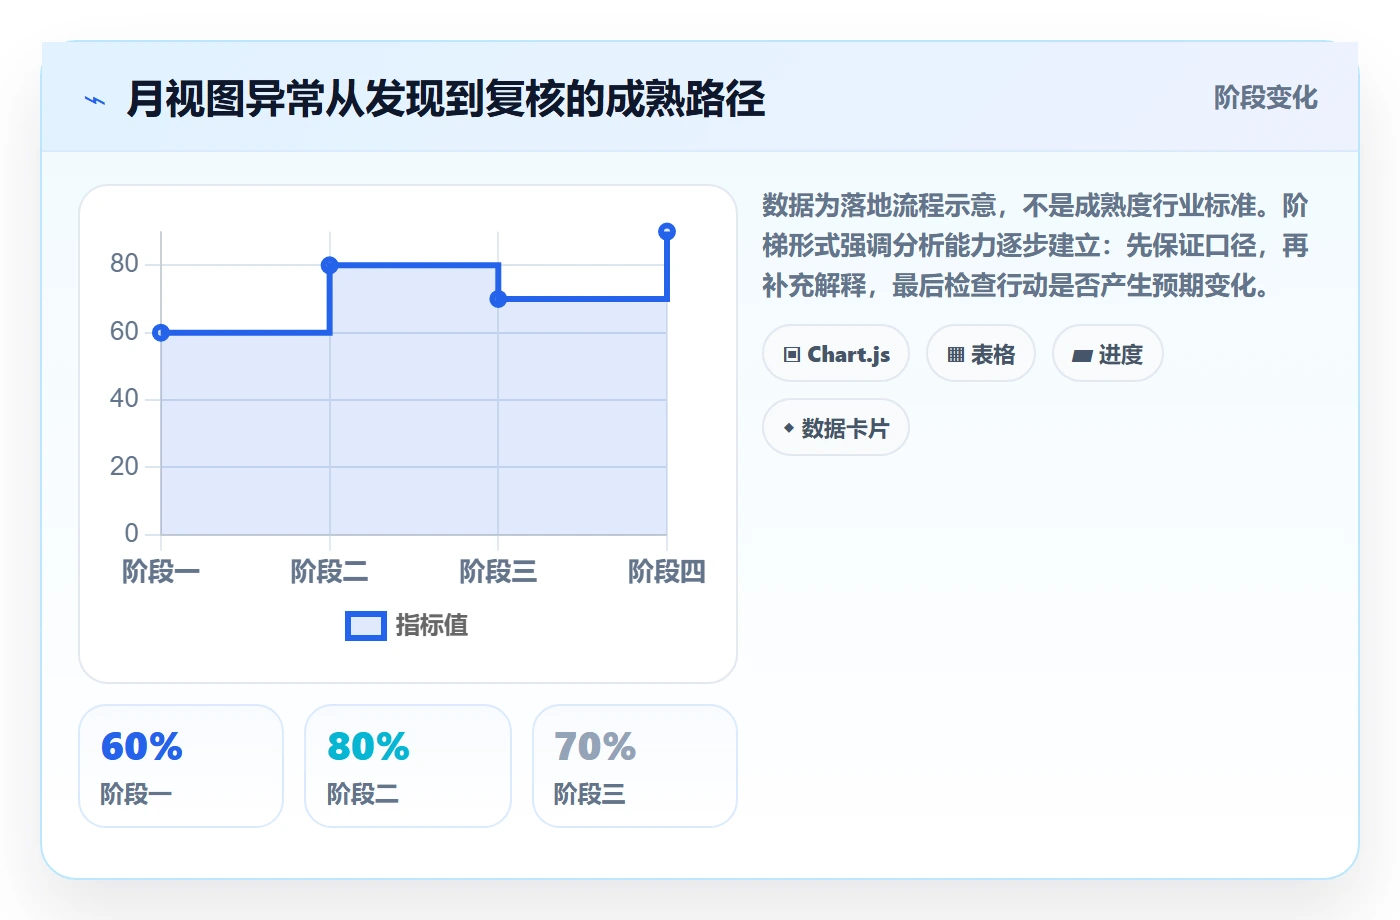1400x920 pixels.
Task: Click the y-axis value 60
Action: coord(124,332)
